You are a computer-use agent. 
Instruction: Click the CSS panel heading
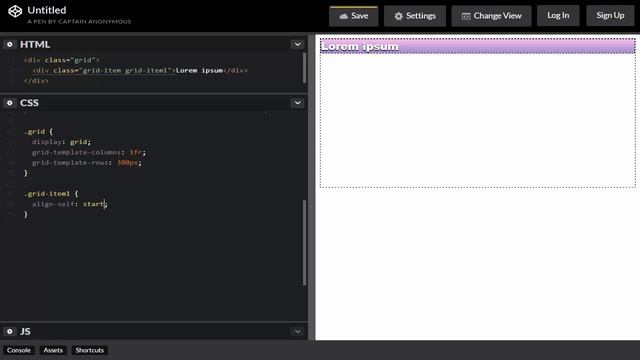[29, 103]
